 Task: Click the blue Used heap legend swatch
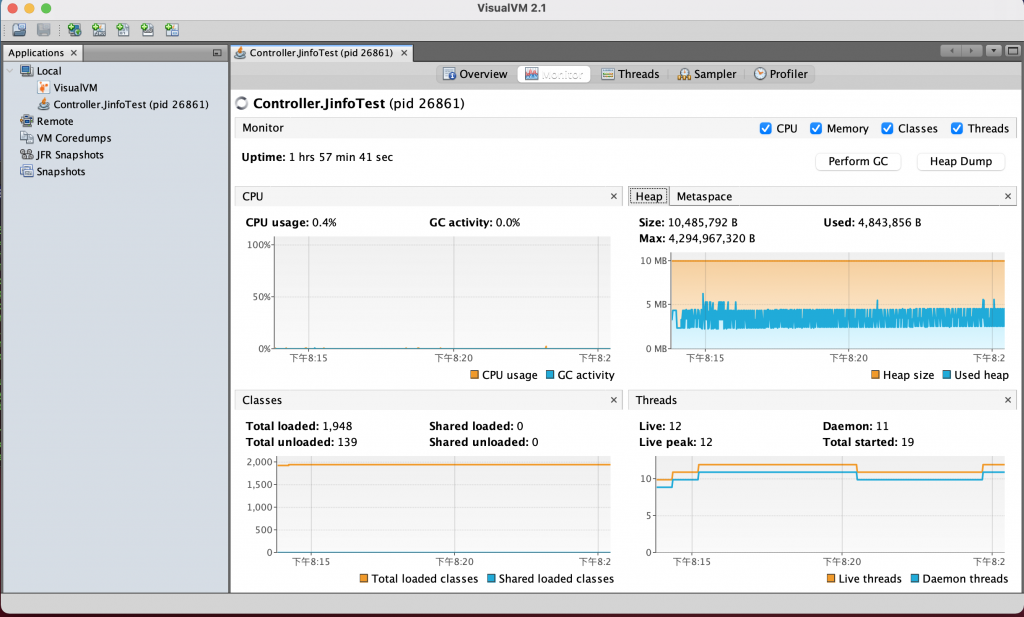click(947, 375)
